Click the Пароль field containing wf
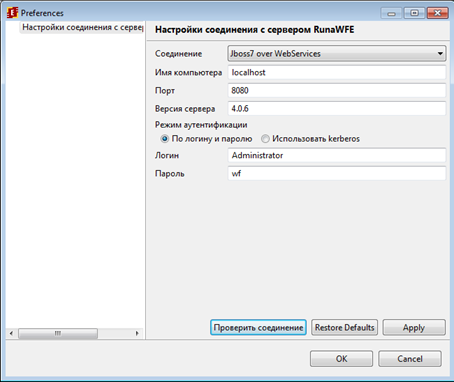Image resolution: width=454 pixels, height=382 pixels. (x=337, y=173)
